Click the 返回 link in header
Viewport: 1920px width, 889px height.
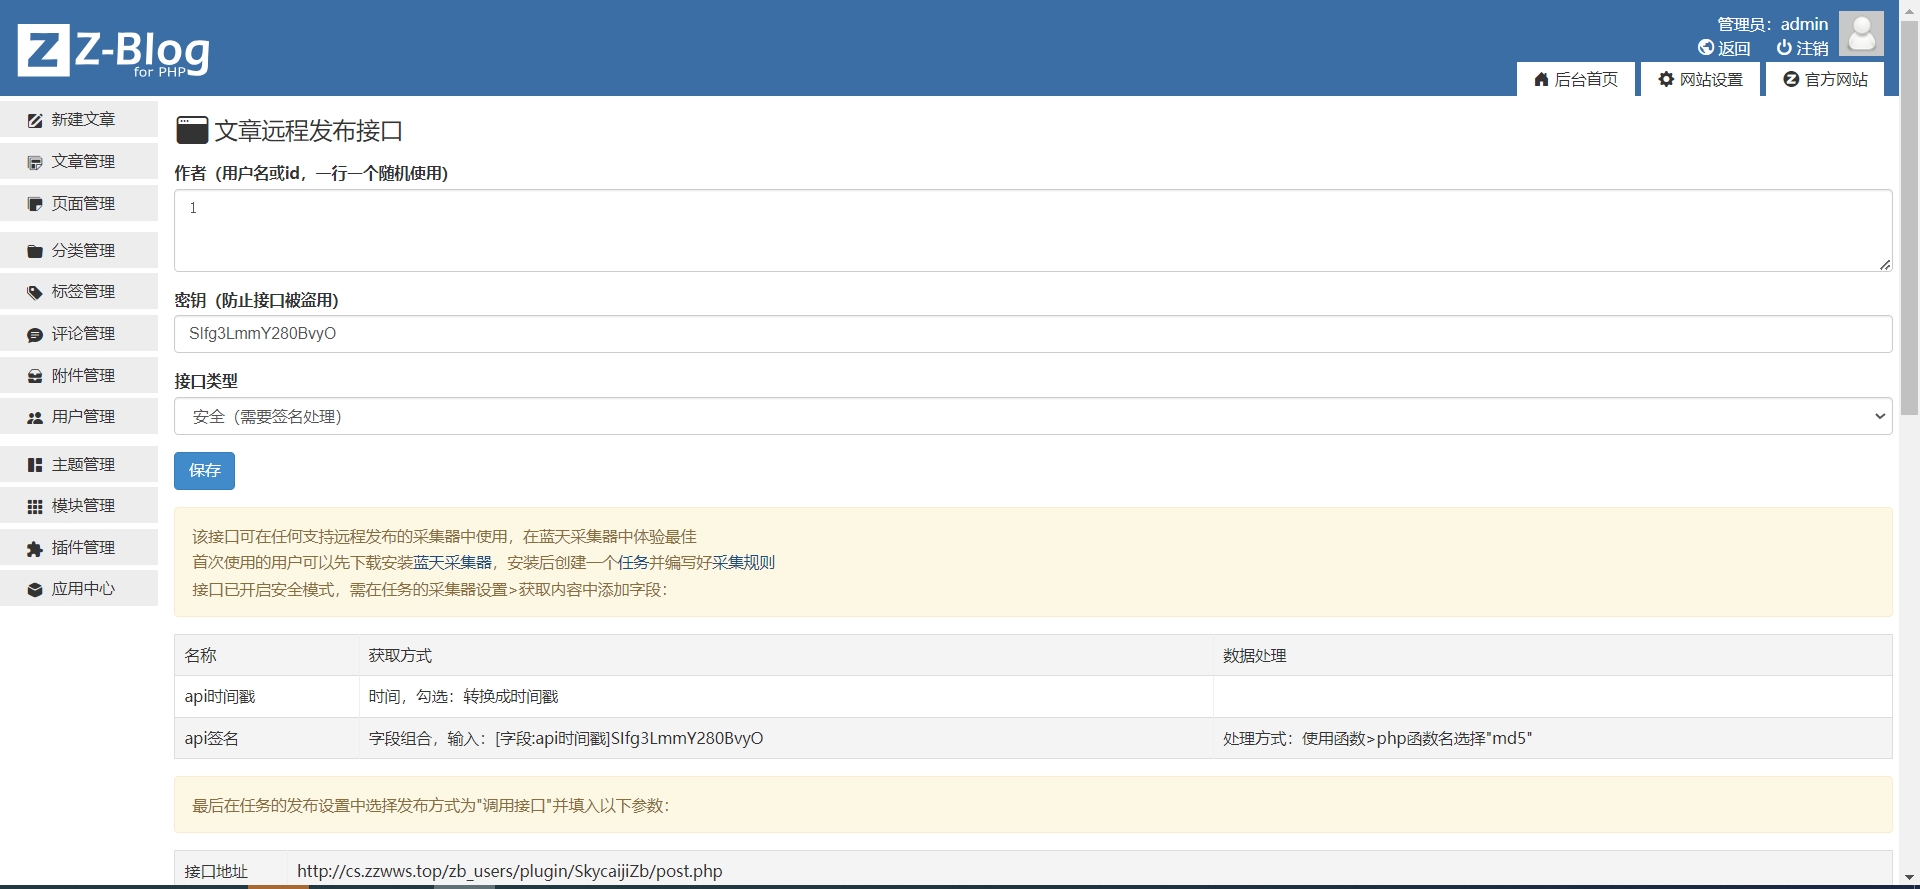(1724, 48)
